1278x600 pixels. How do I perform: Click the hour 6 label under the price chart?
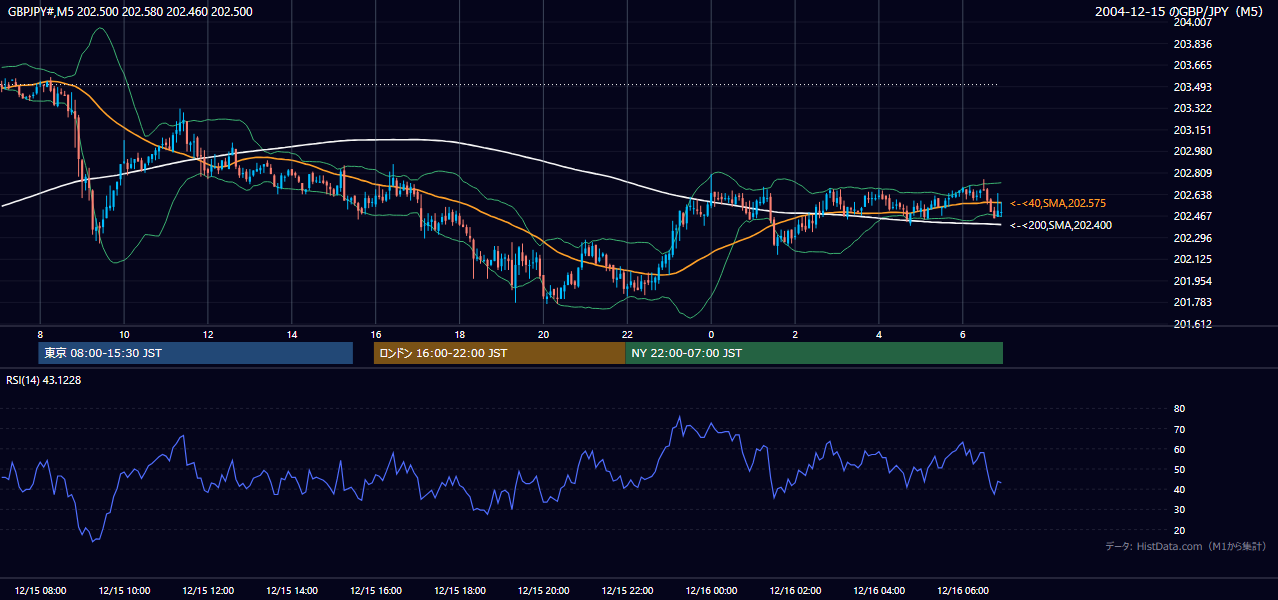click(963, 334)
